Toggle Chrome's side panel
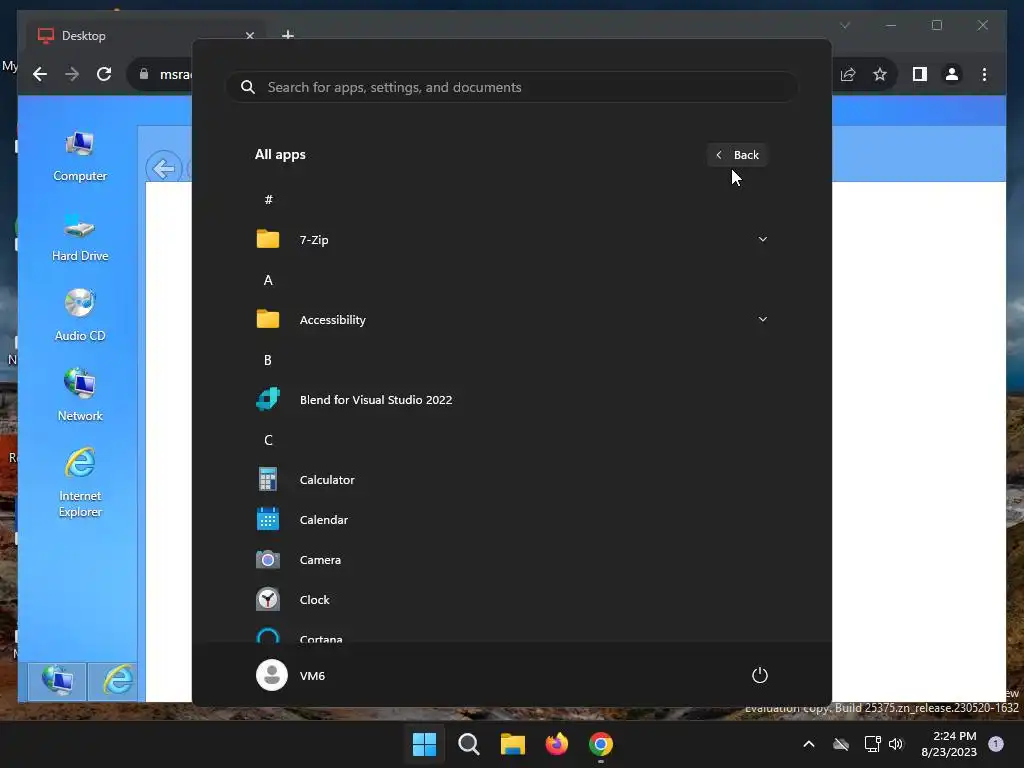 tap(920, 74)
